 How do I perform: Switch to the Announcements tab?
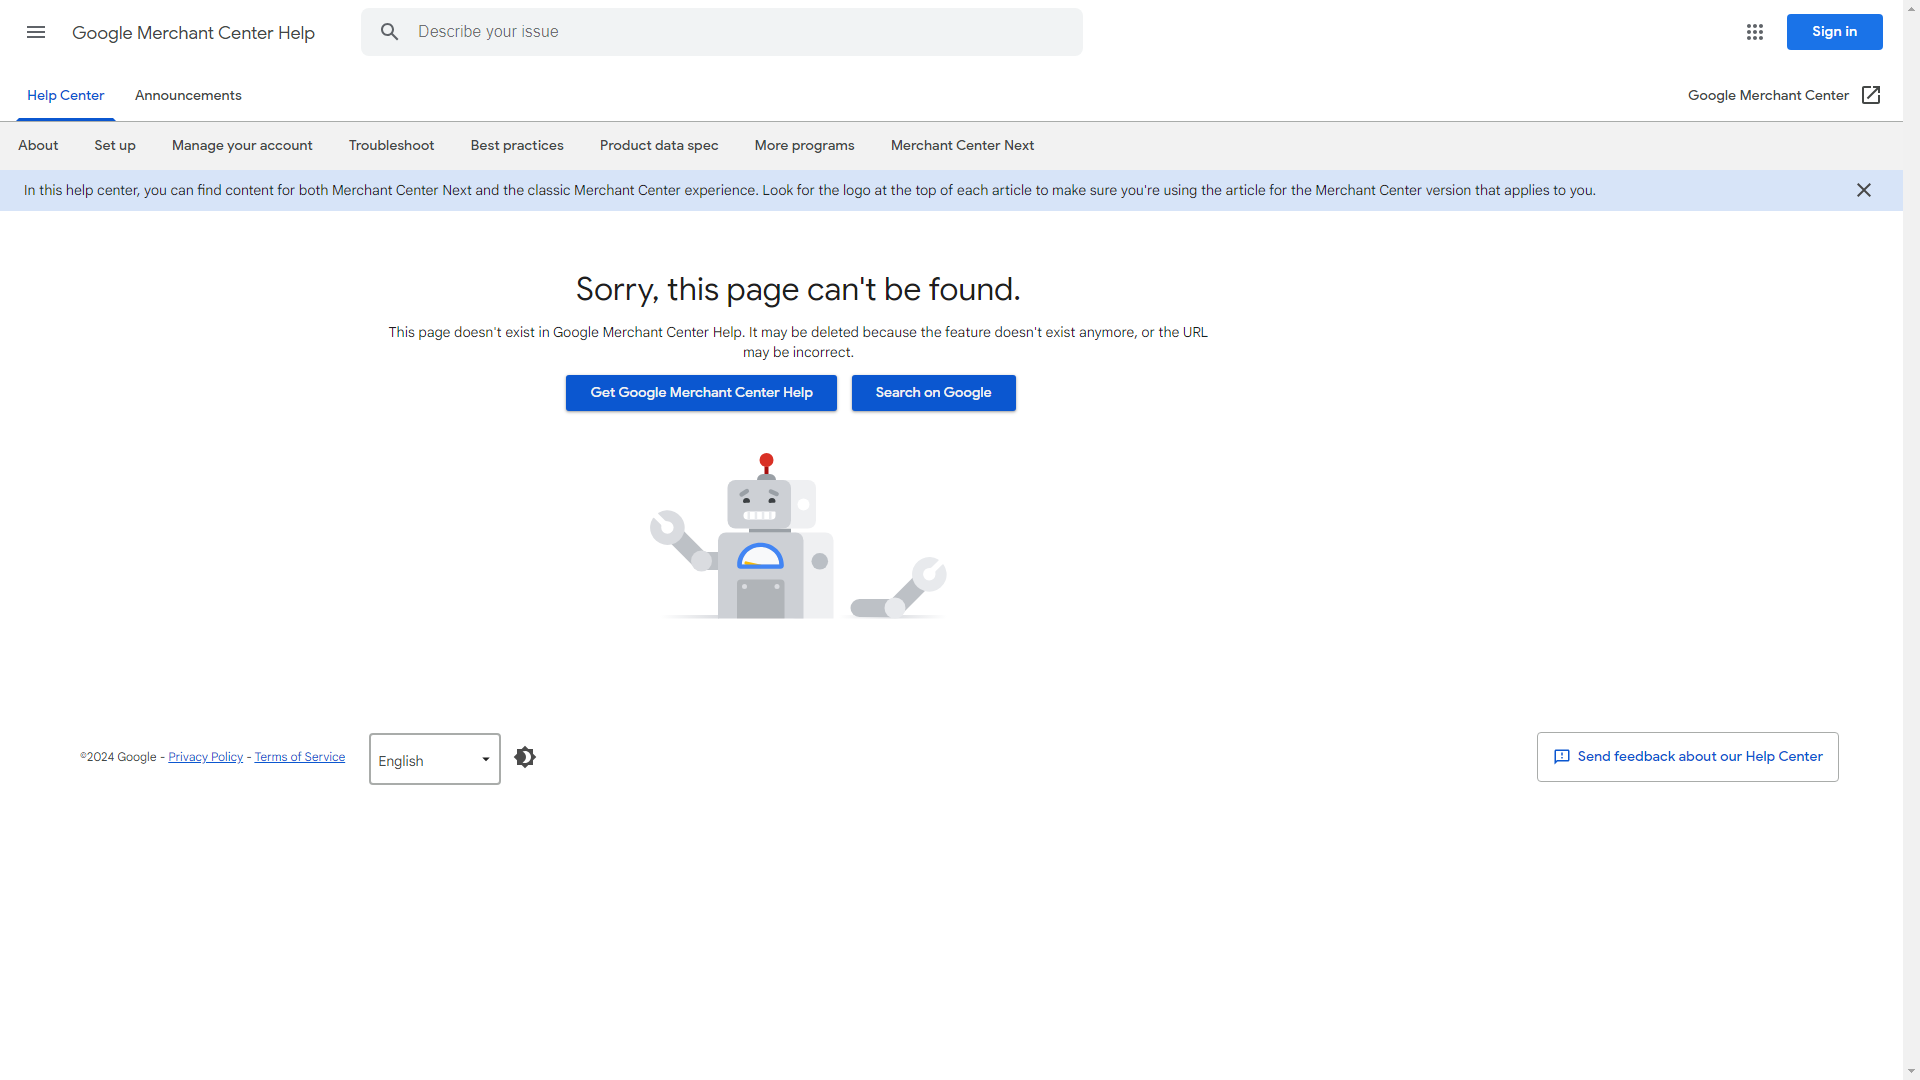point(188,95)
